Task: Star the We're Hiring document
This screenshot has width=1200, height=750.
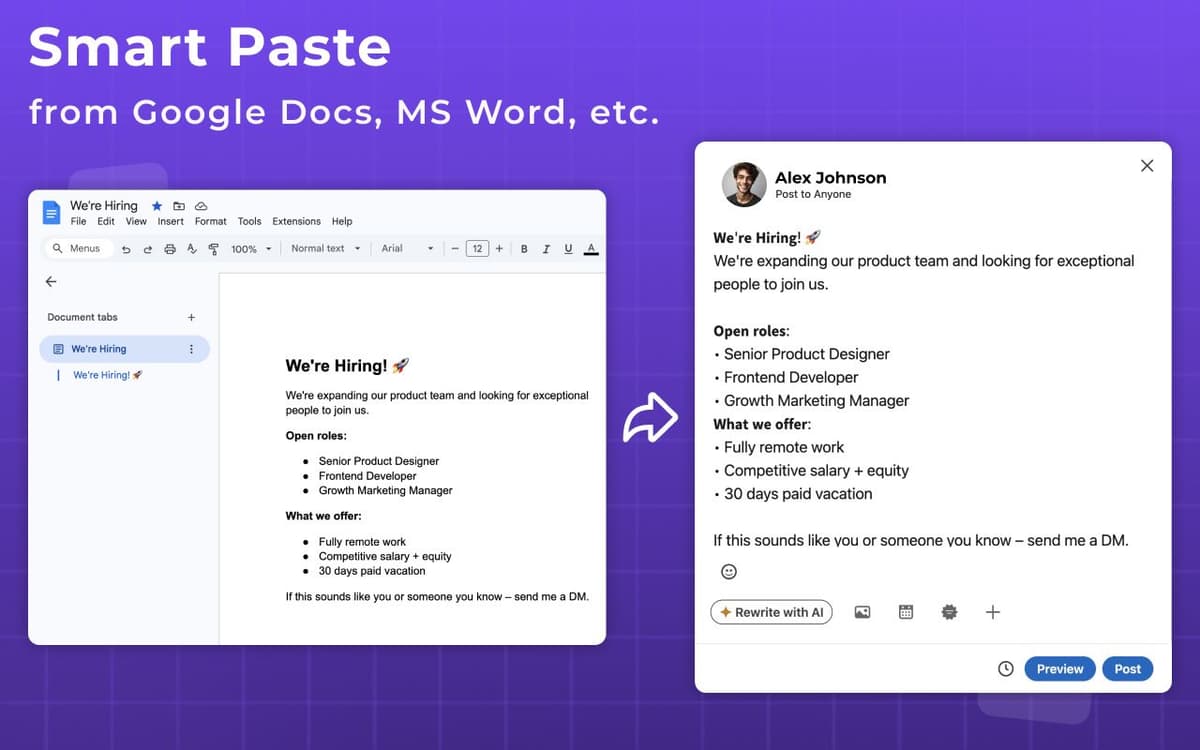Action: tap(157, 206)
